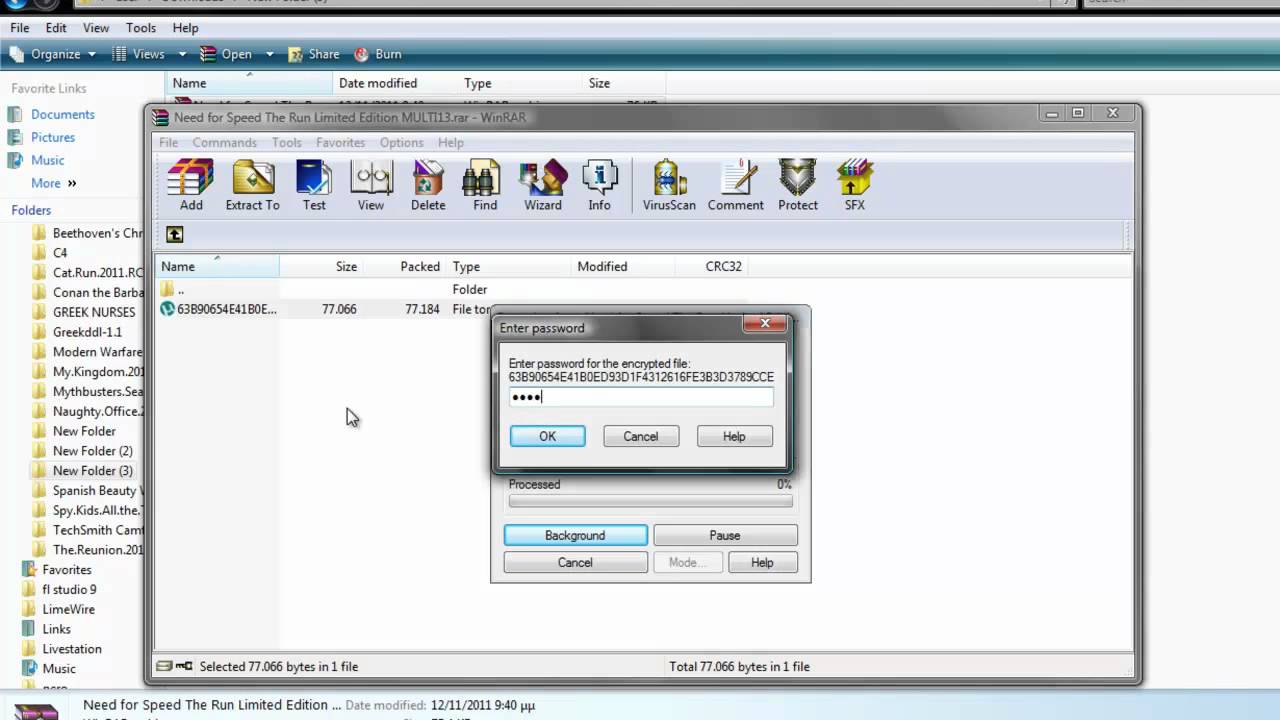Click inside the password input field

click(x=641, y=397)
